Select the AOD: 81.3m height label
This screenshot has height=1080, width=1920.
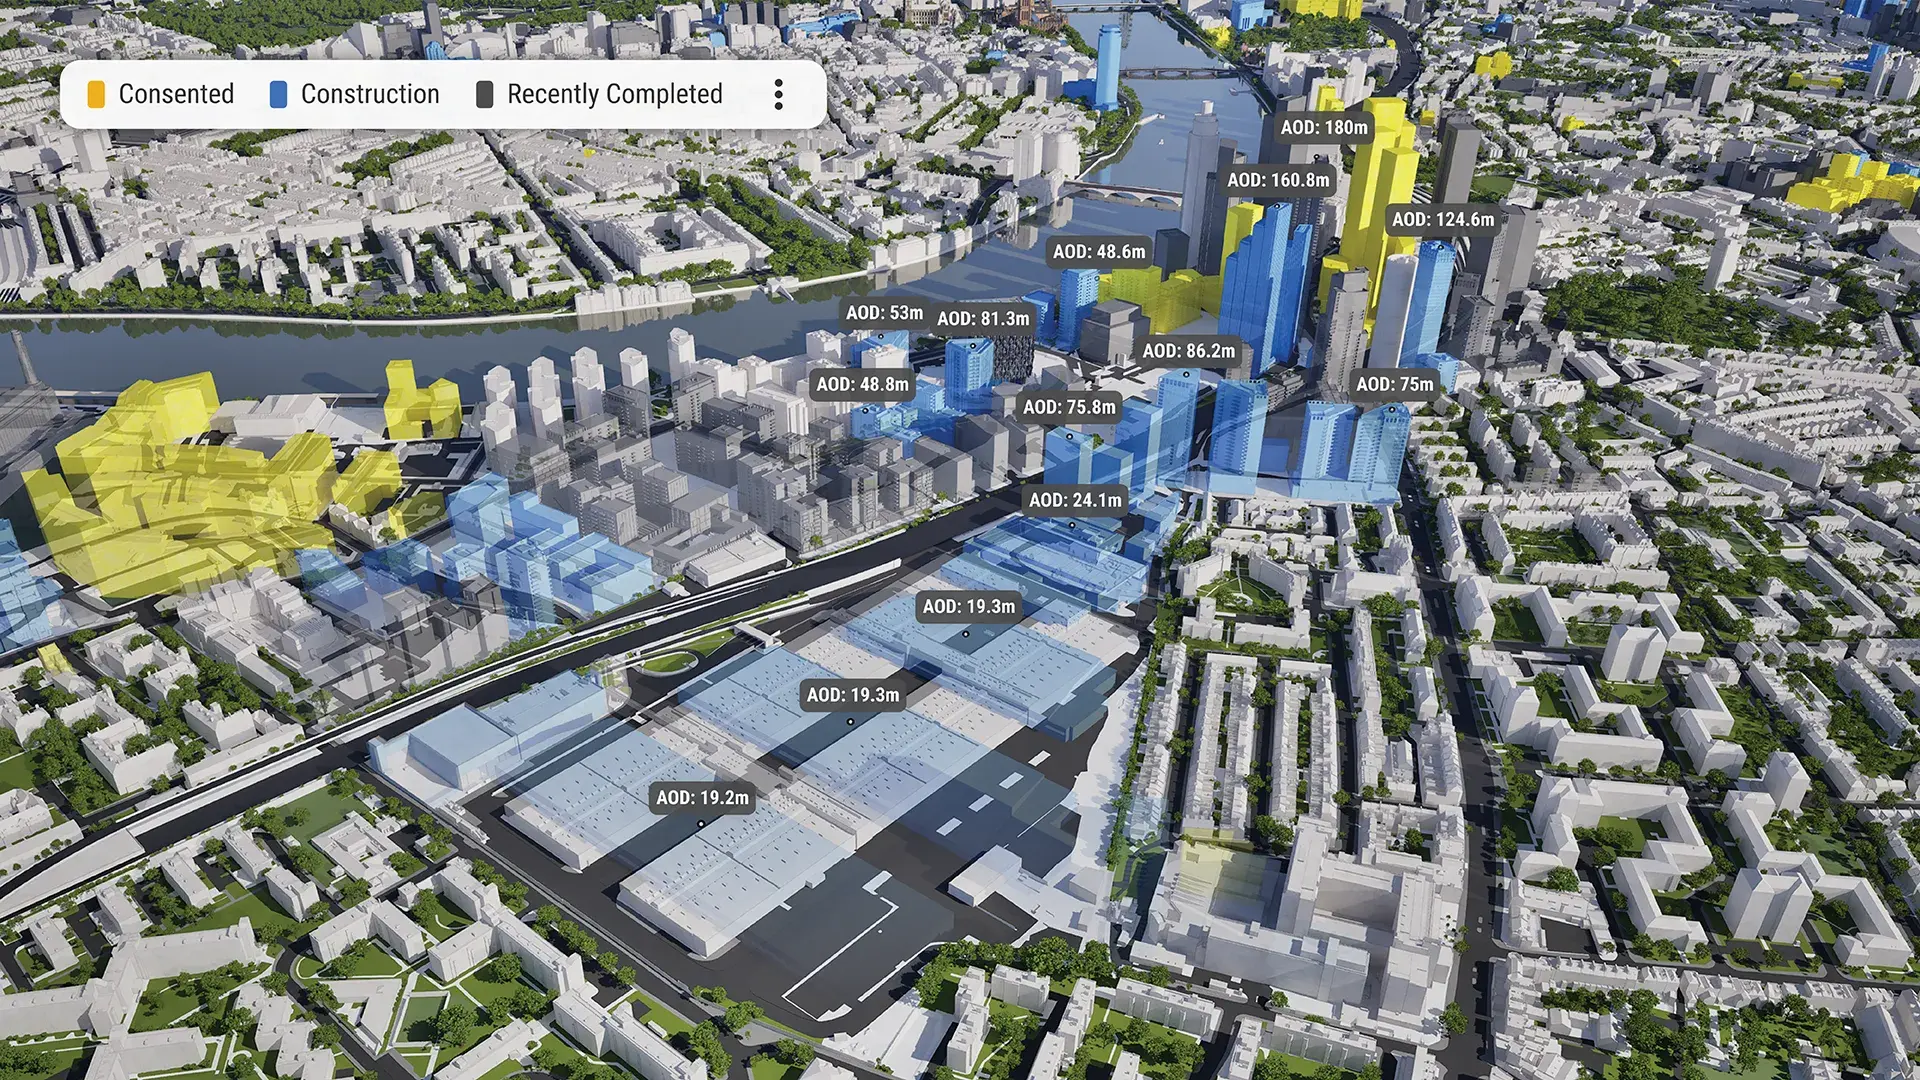[983, 319]
